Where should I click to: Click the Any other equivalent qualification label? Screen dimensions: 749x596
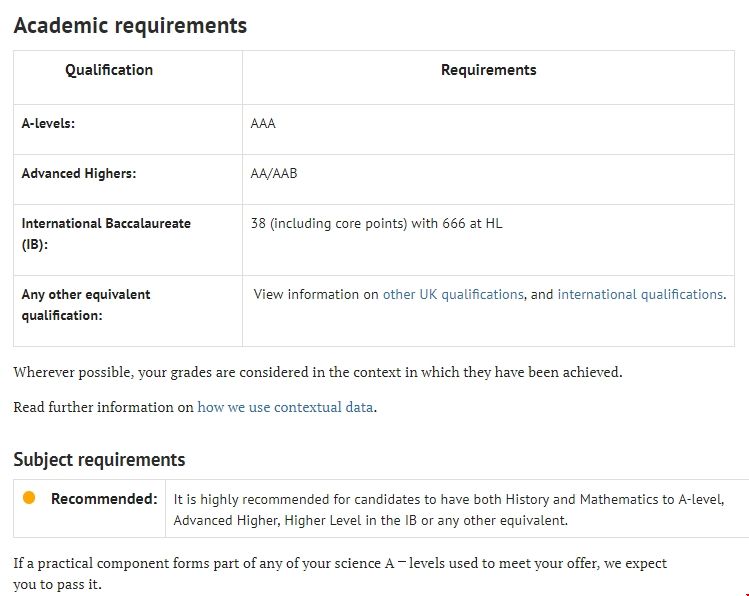(86, 305)
